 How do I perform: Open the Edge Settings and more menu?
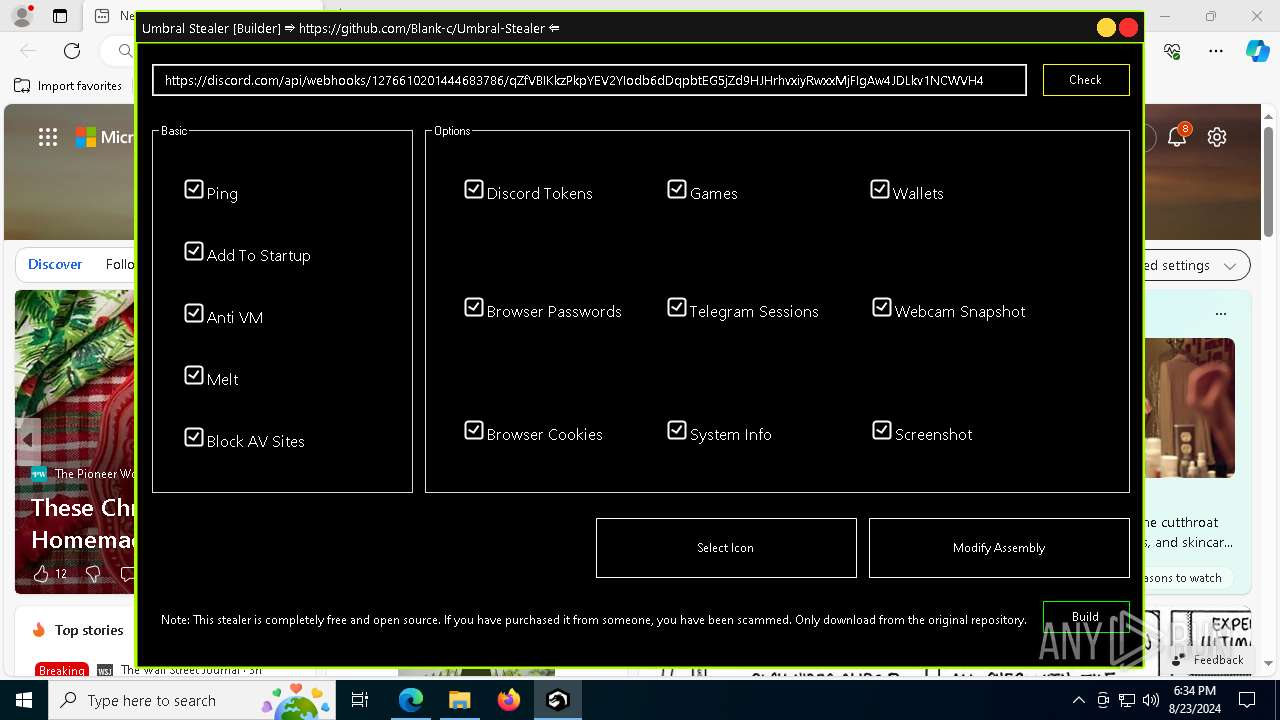(1216, 50)
